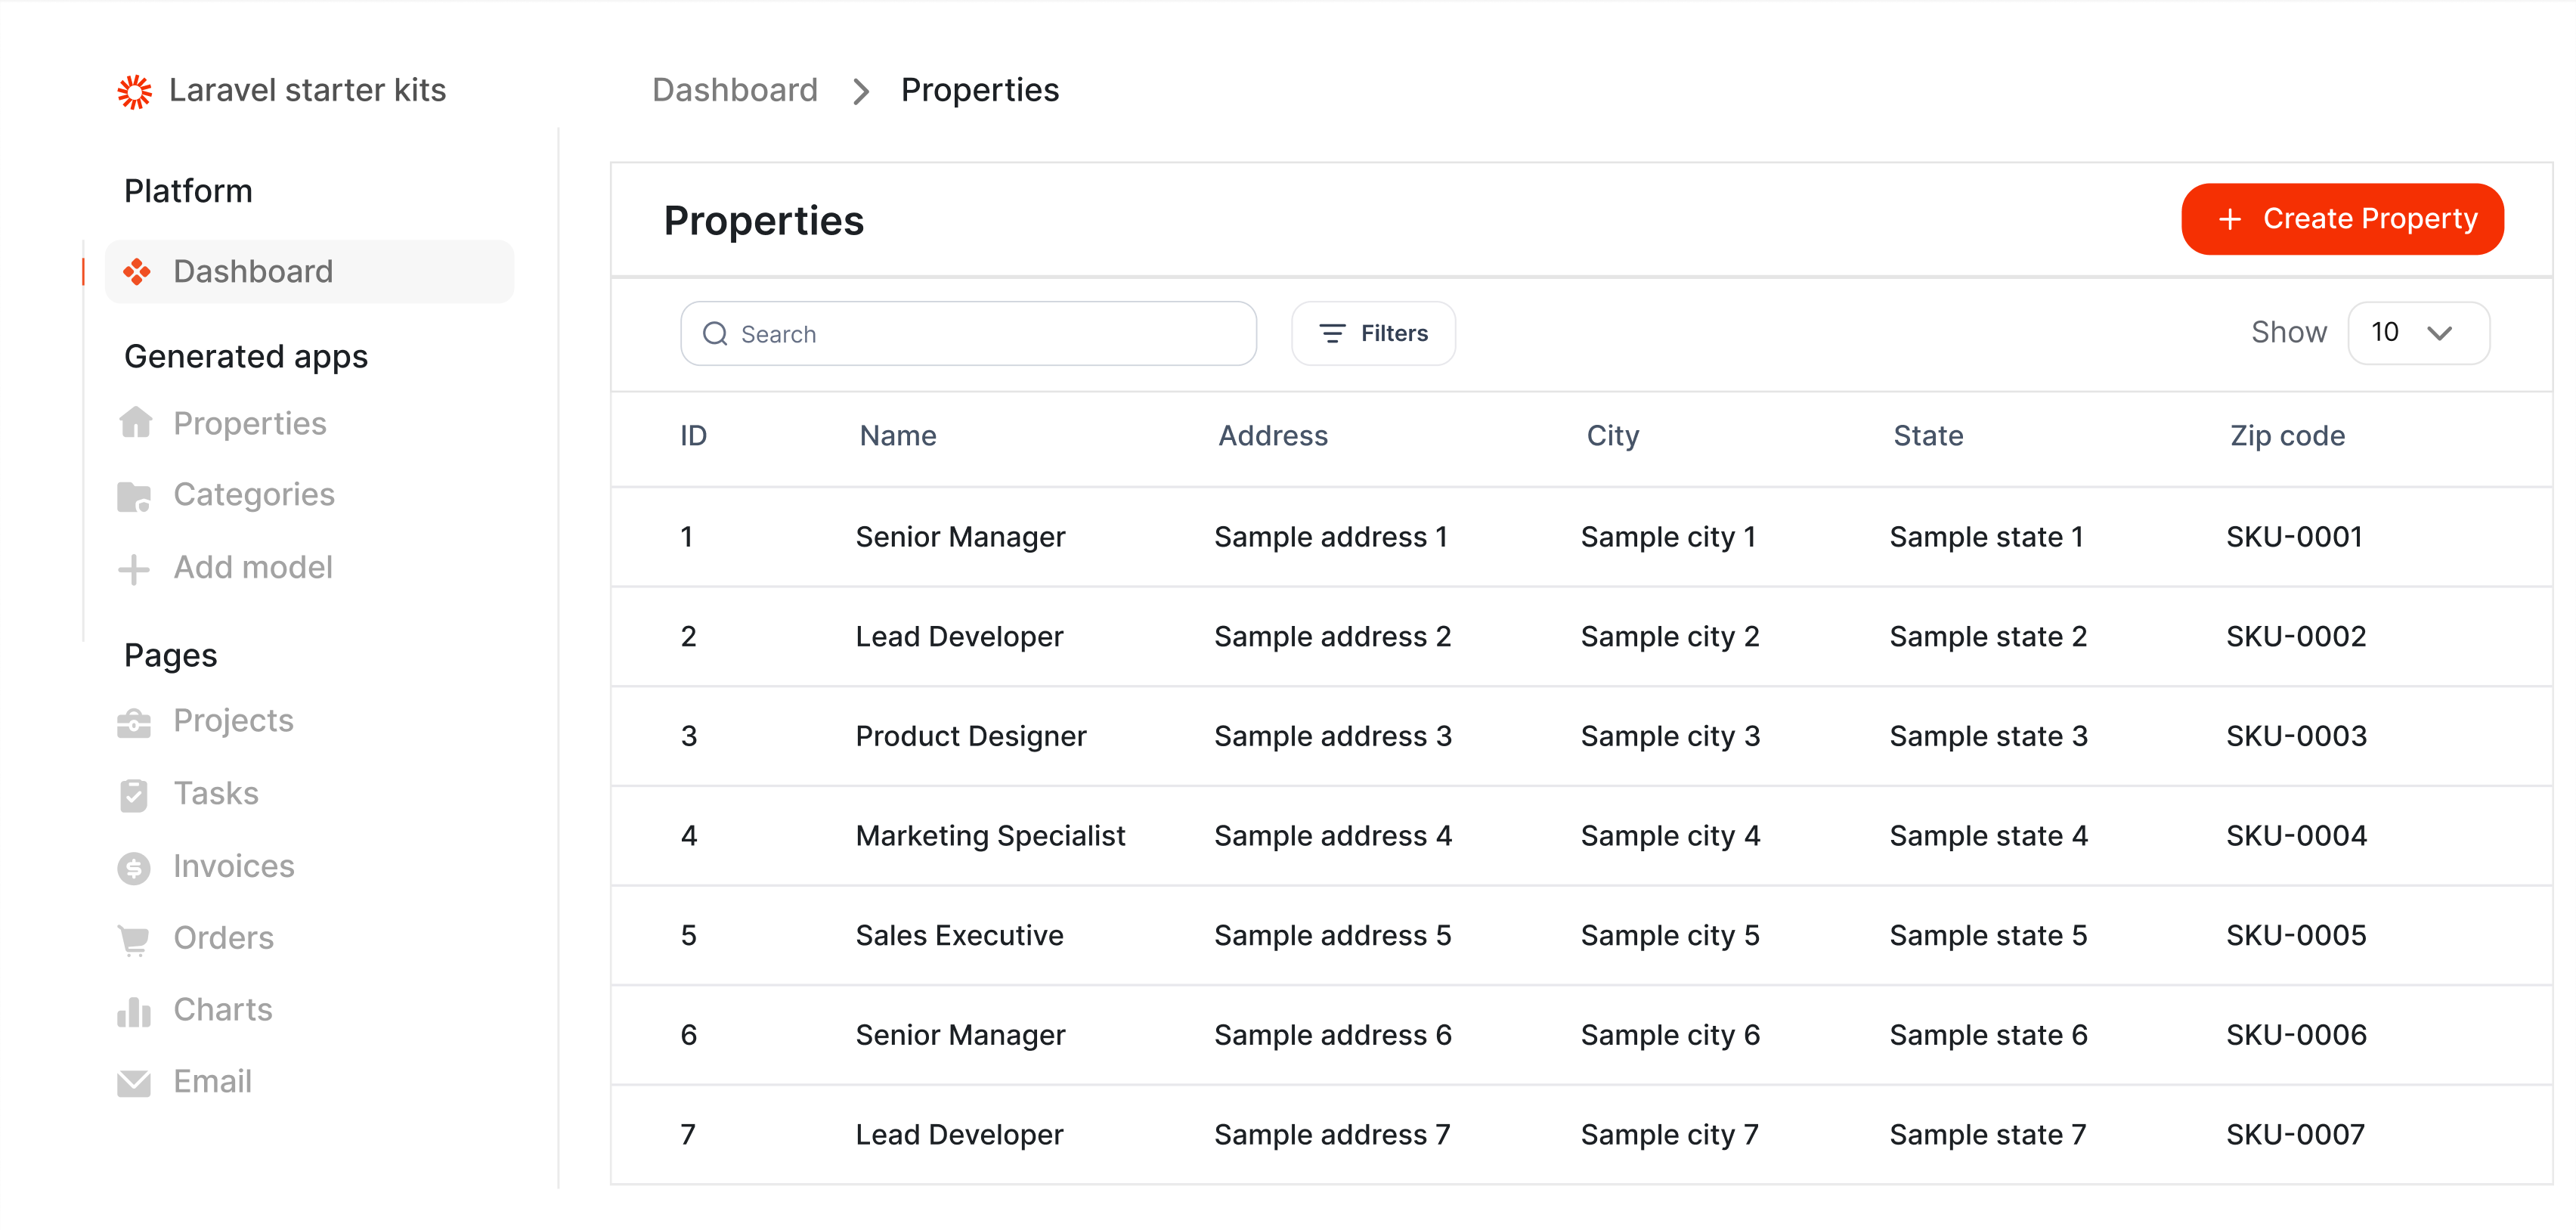Click the Email envelope icon
This screenshot has width=2576, height=1230.
click(x=133, y=1083)
